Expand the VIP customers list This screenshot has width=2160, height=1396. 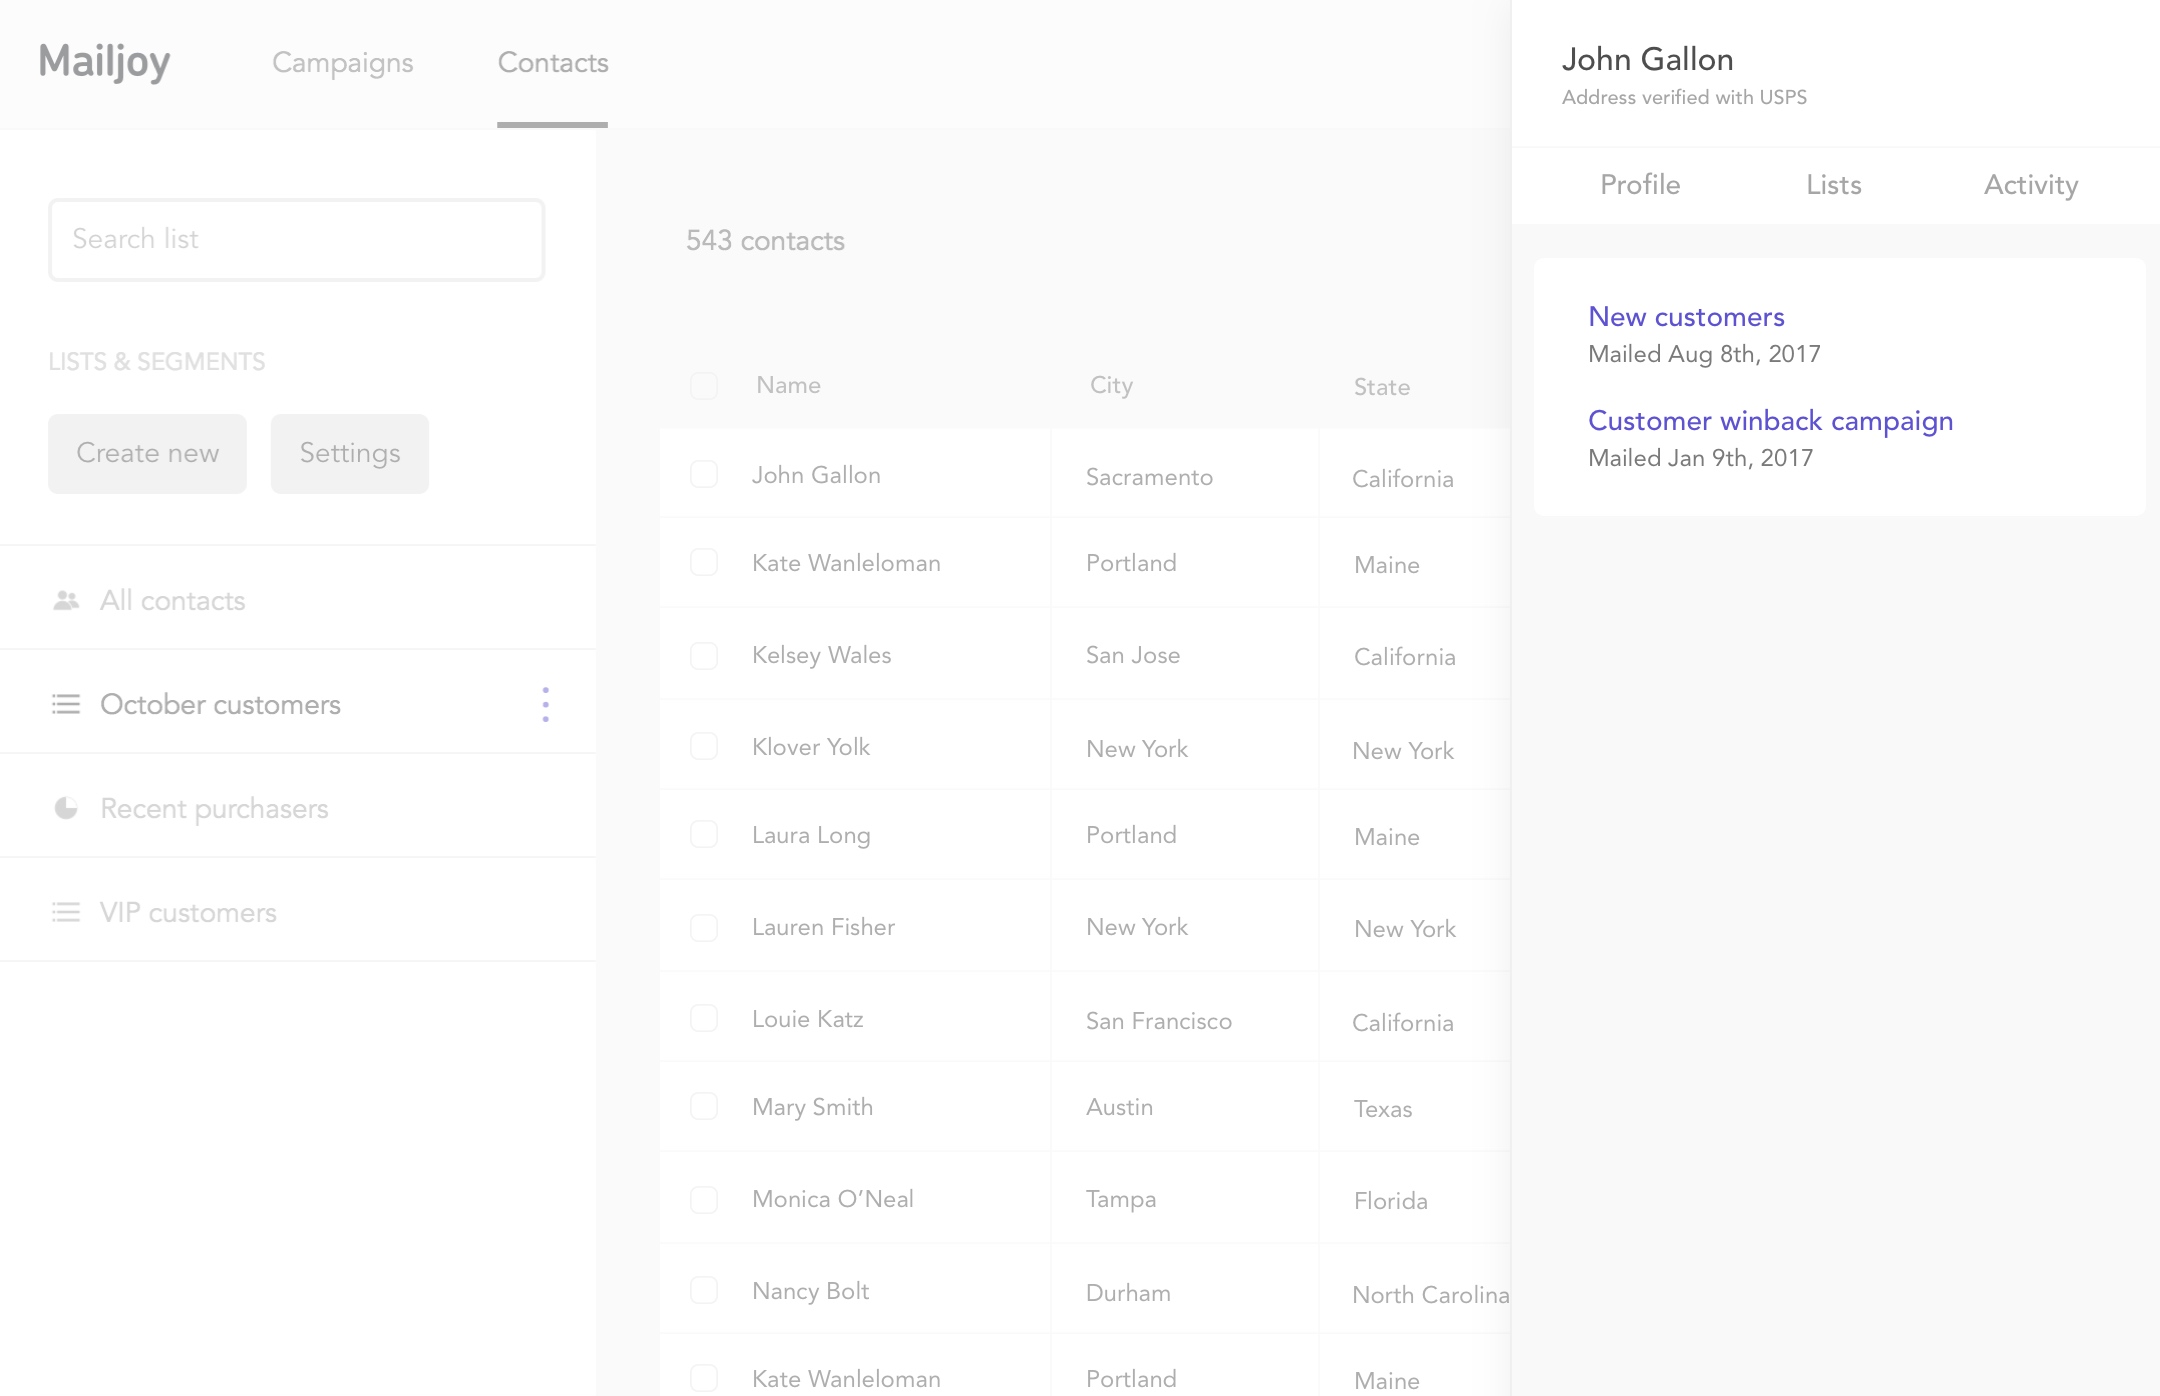[x=187, y=911]
